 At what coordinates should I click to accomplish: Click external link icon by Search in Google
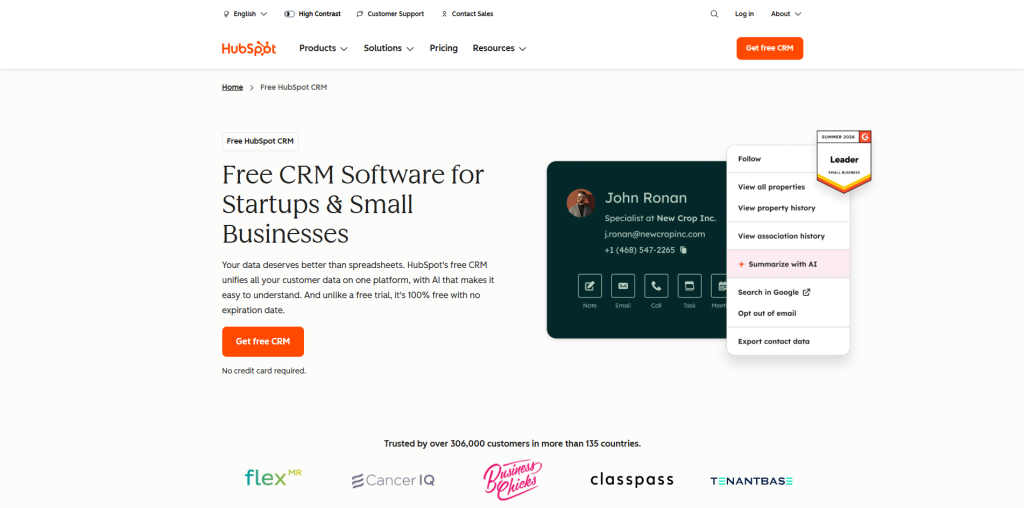(807, 293)
